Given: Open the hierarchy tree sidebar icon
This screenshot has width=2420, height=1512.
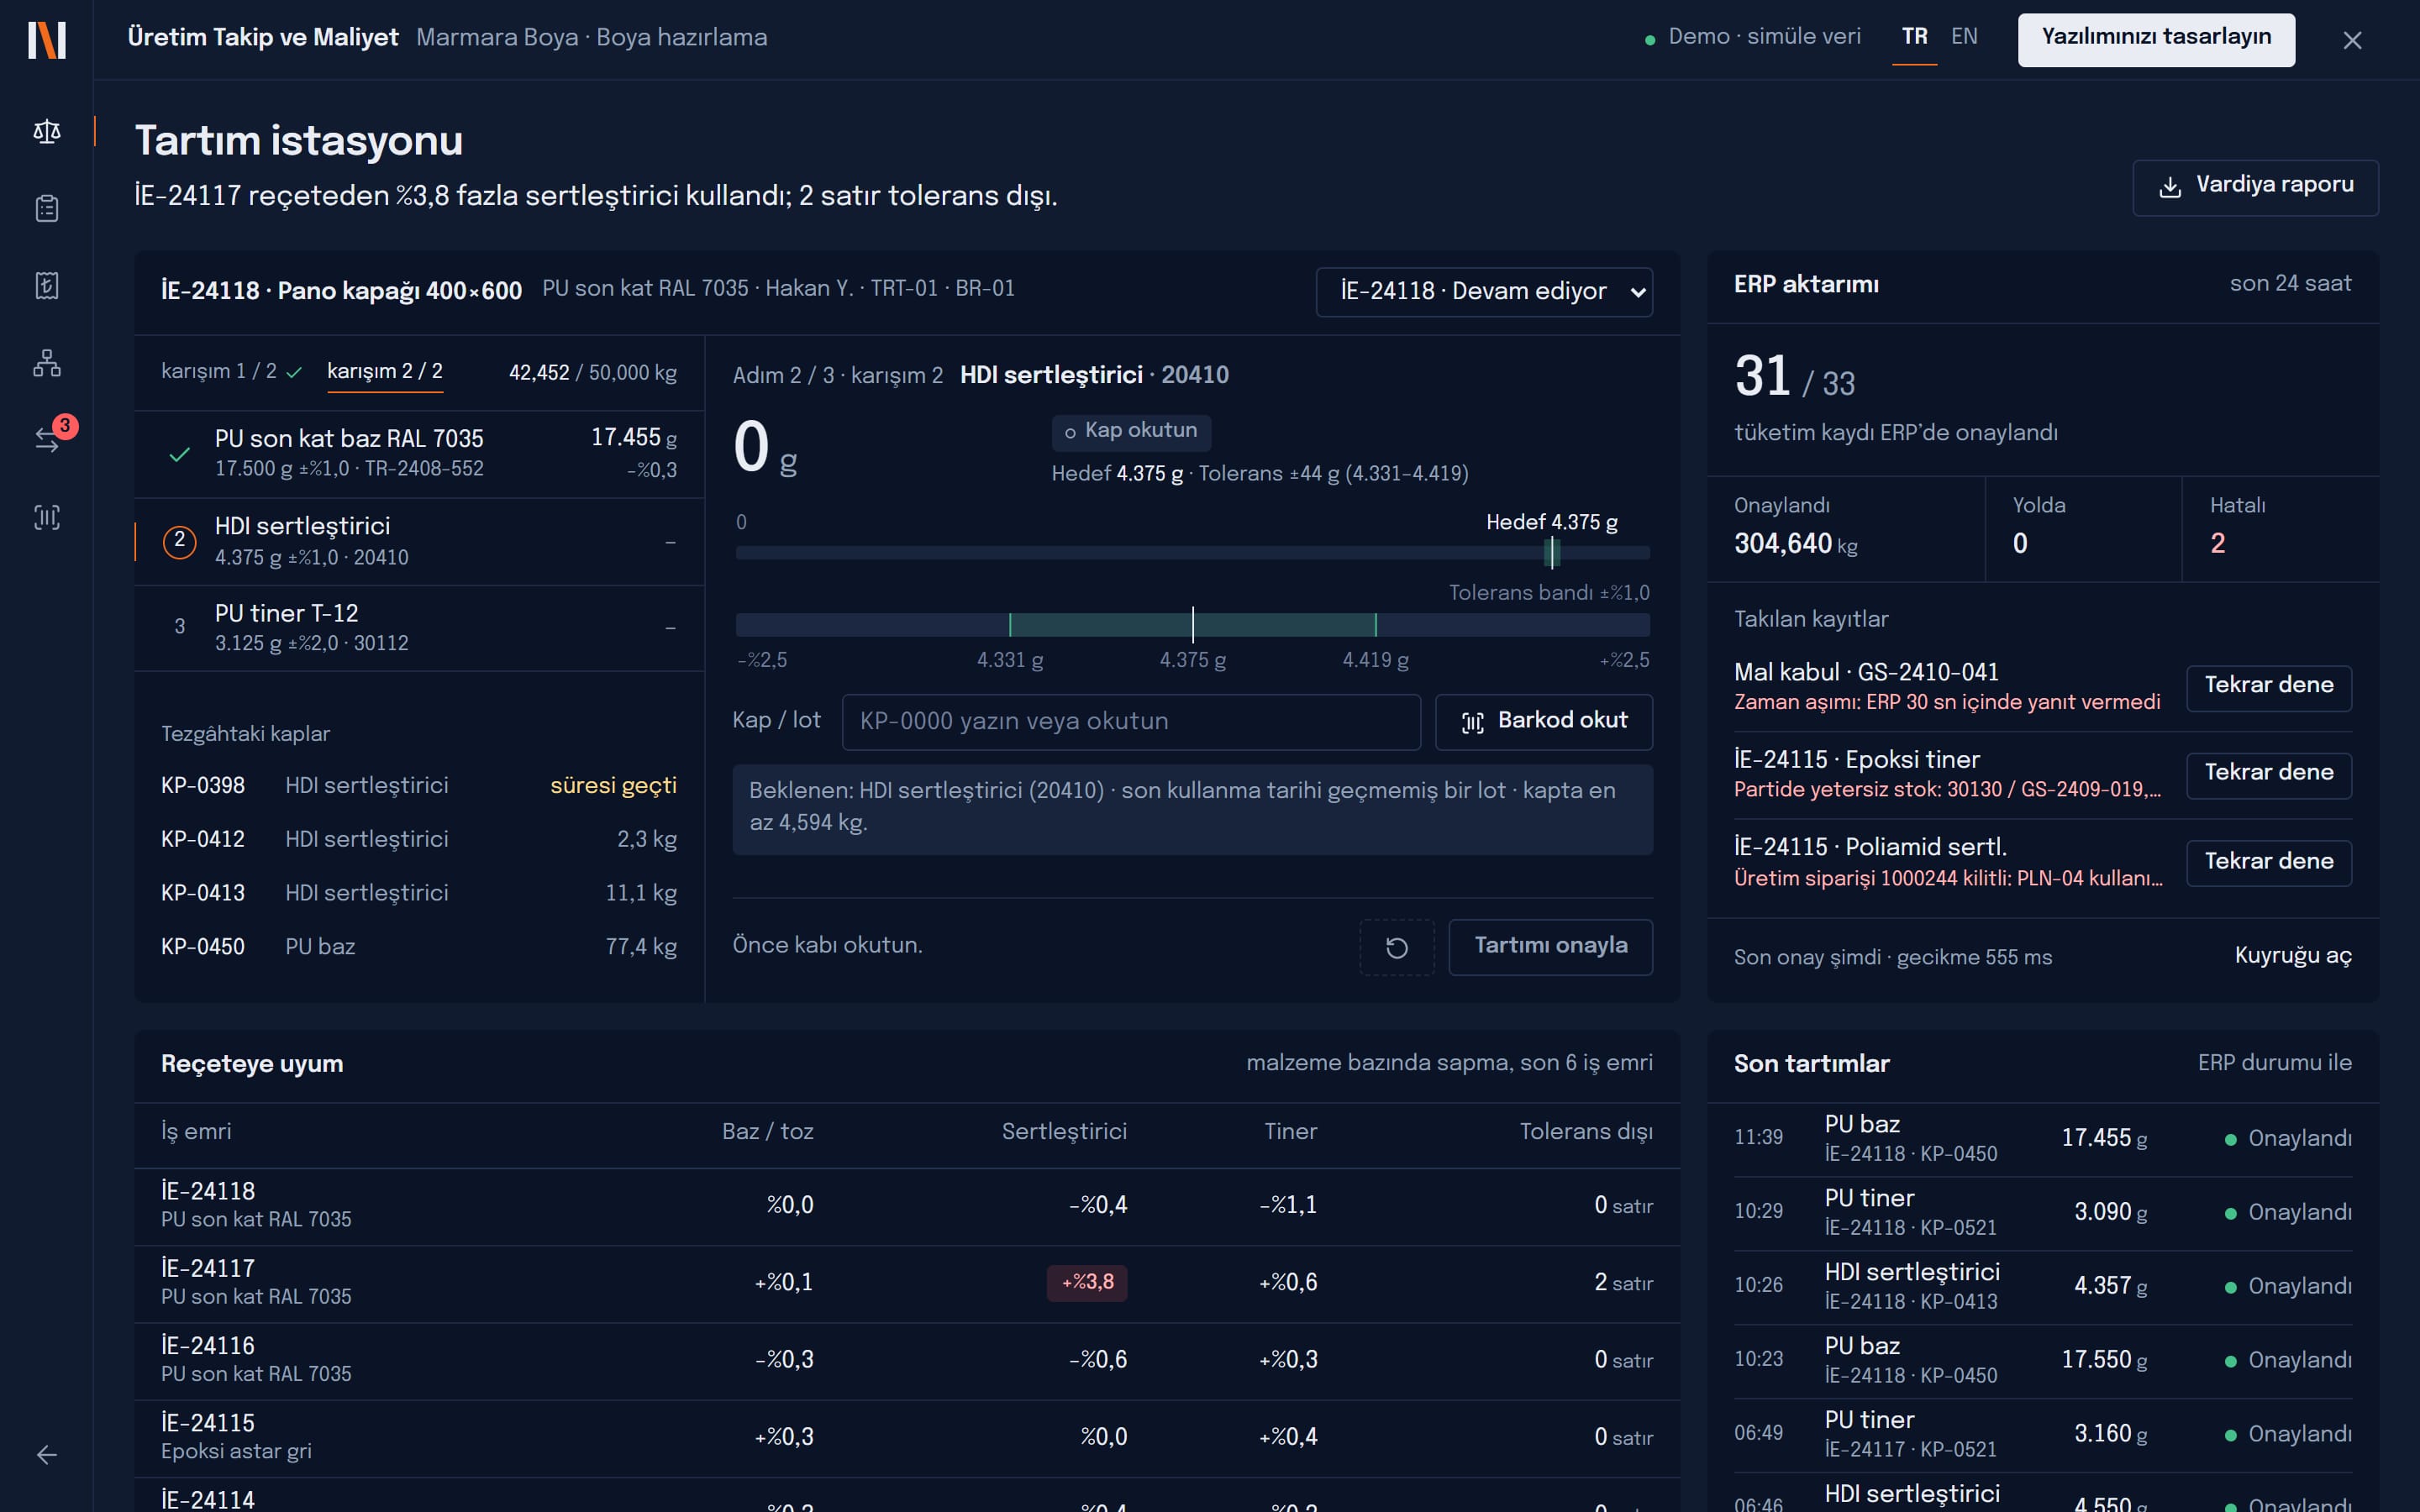Looking at the screenshot, I should [47, 362].
